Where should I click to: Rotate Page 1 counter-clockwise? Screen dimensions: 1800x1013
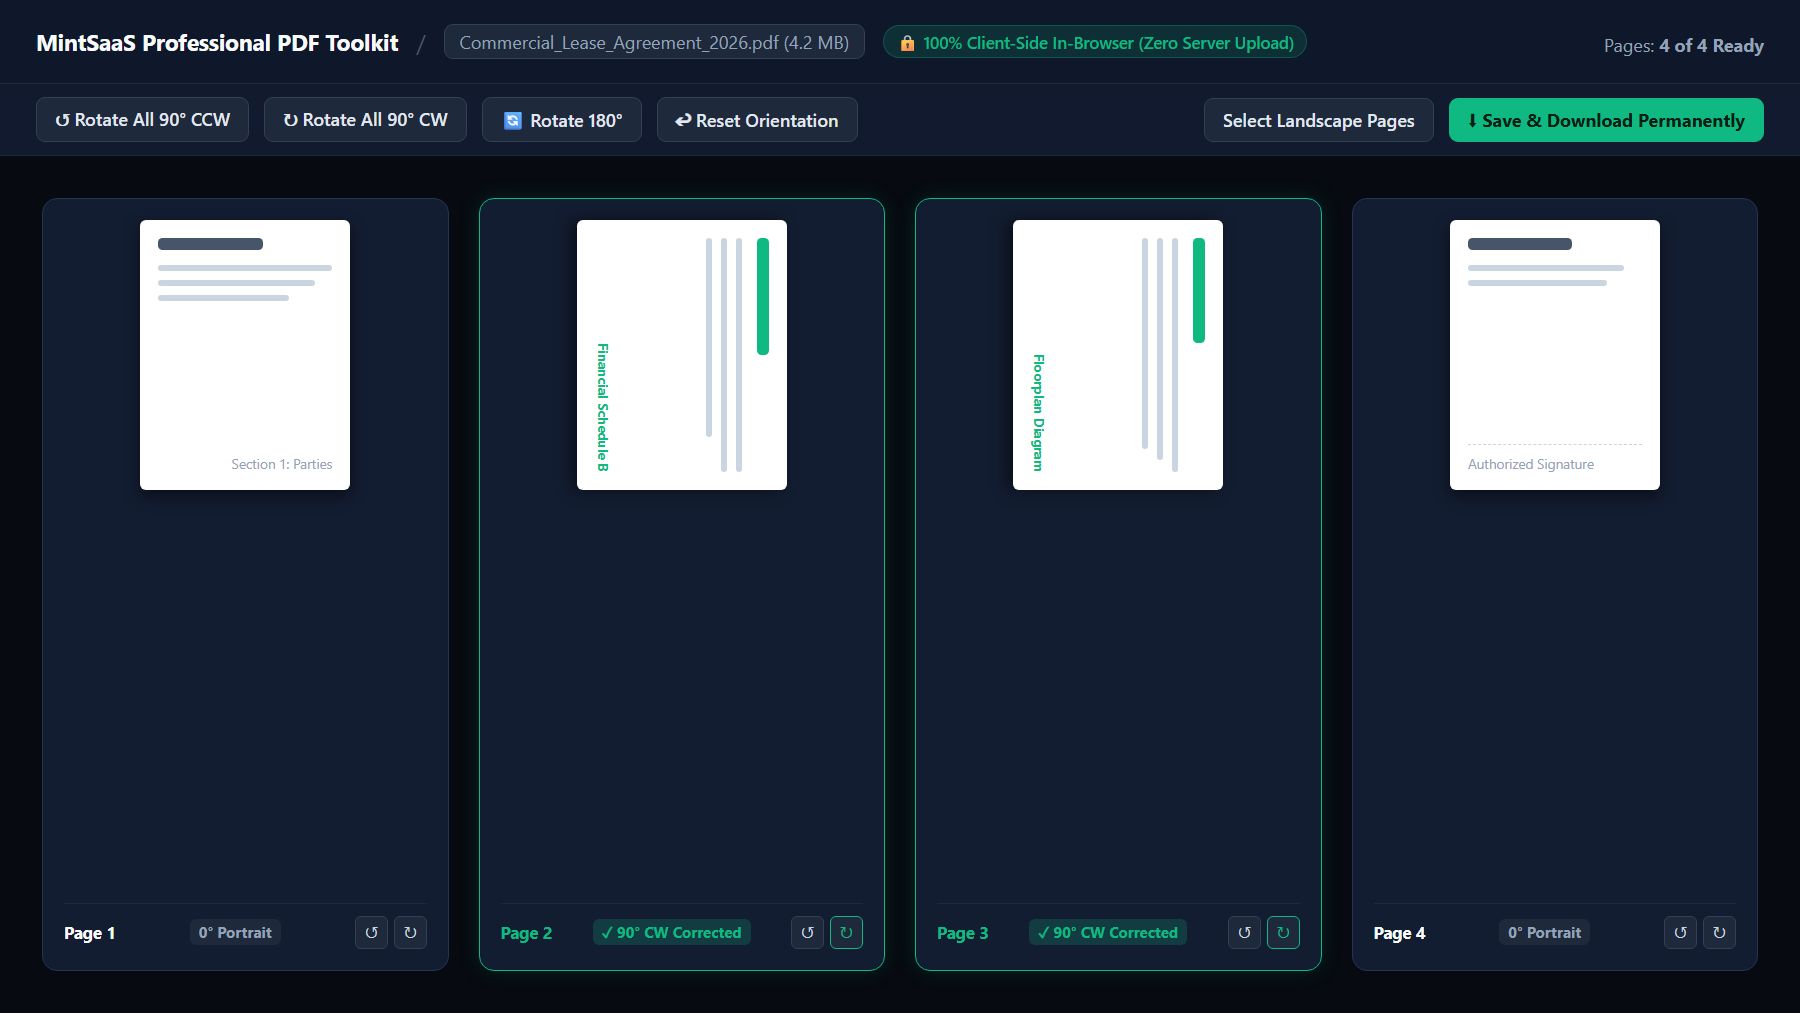click(x=371, y=932)
